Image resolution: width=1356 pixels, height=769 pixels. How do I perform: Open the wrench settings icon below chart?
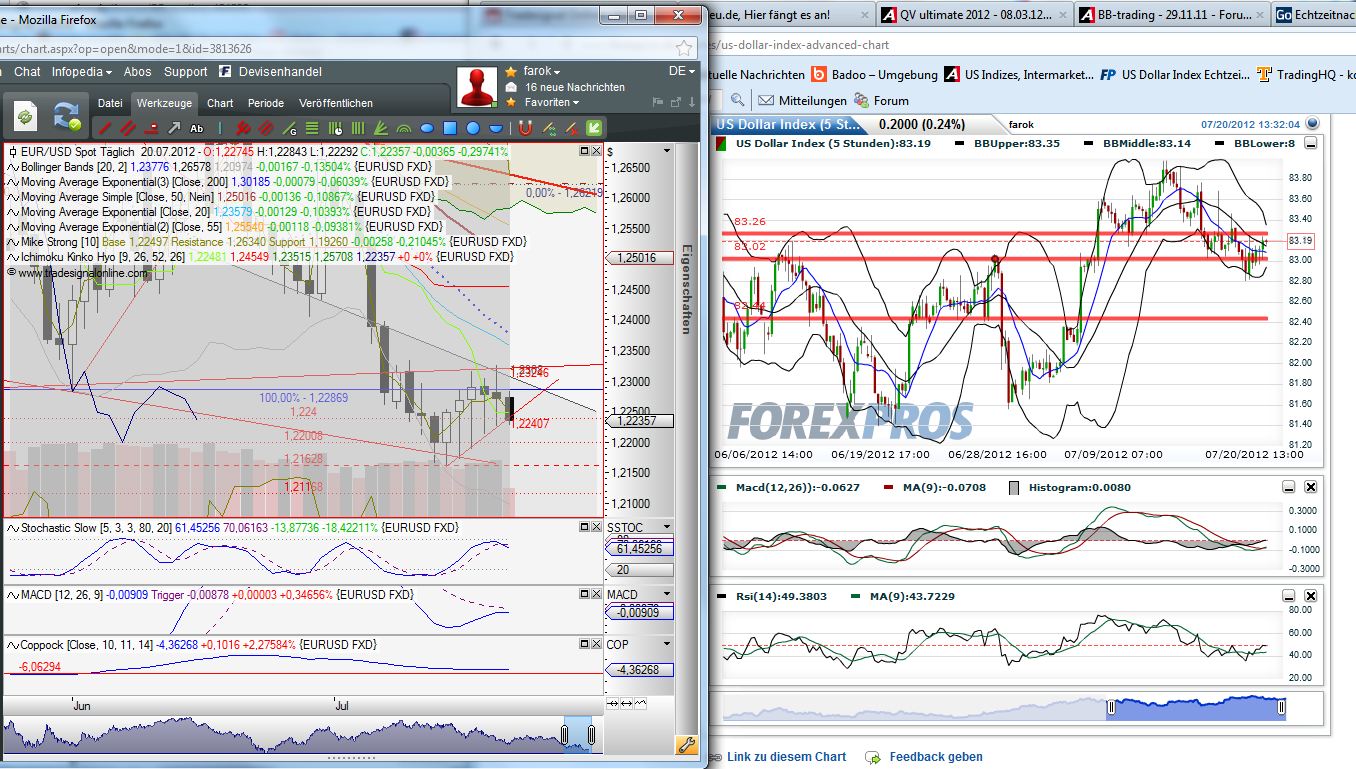click(x=686, y=744)
